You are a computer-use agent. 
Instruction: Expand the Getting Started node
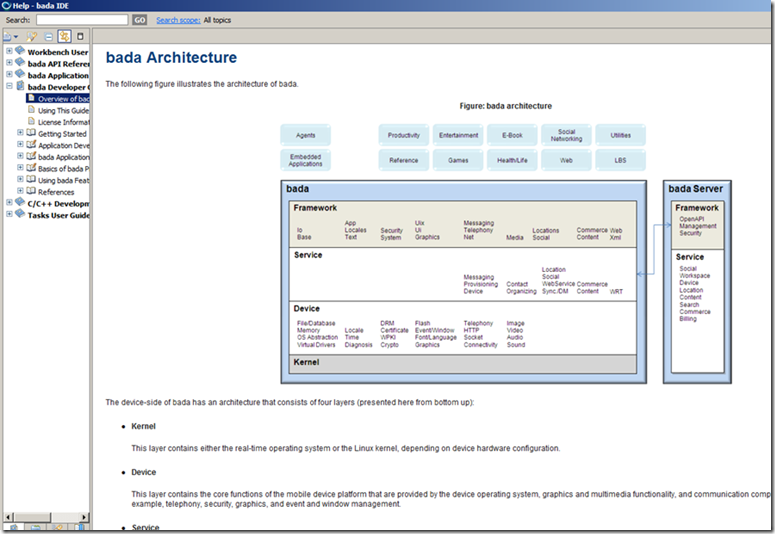(20, 133)
